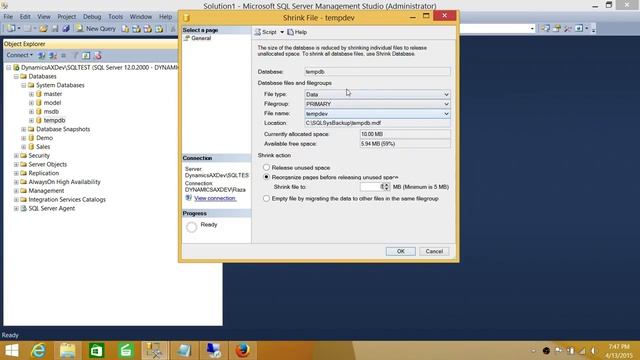Open the Filegroup dropdown
This screenshot has height=360, width=640.
pos(377,104)
